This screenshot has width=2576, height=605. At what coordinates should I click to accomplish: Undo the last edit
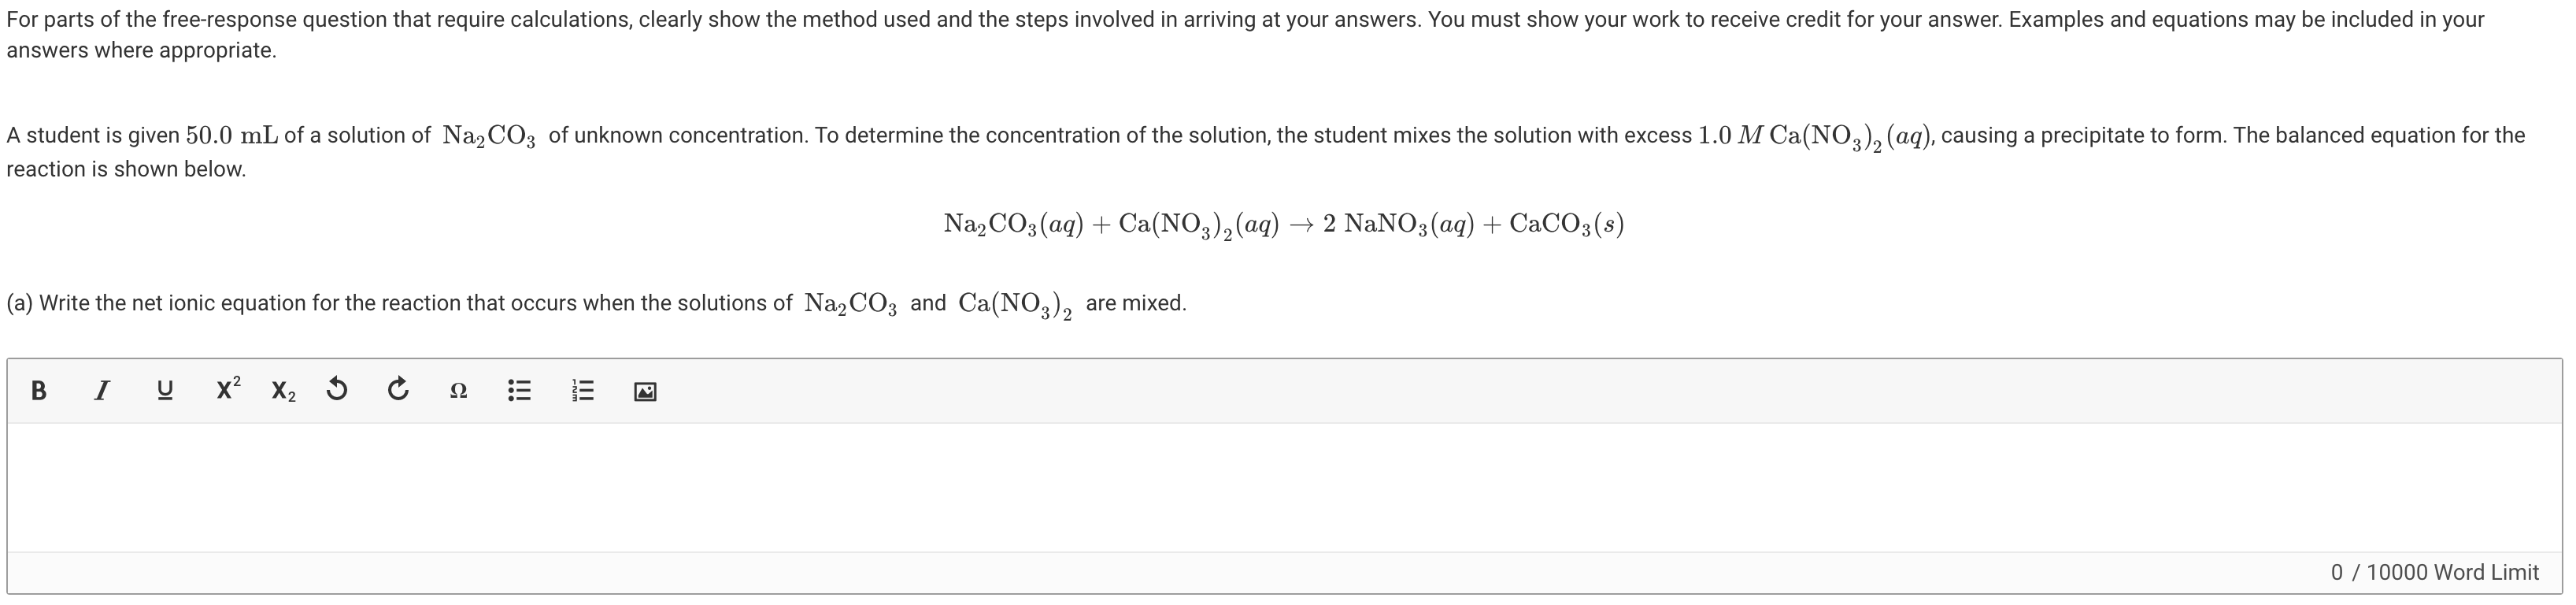point(338,389)
